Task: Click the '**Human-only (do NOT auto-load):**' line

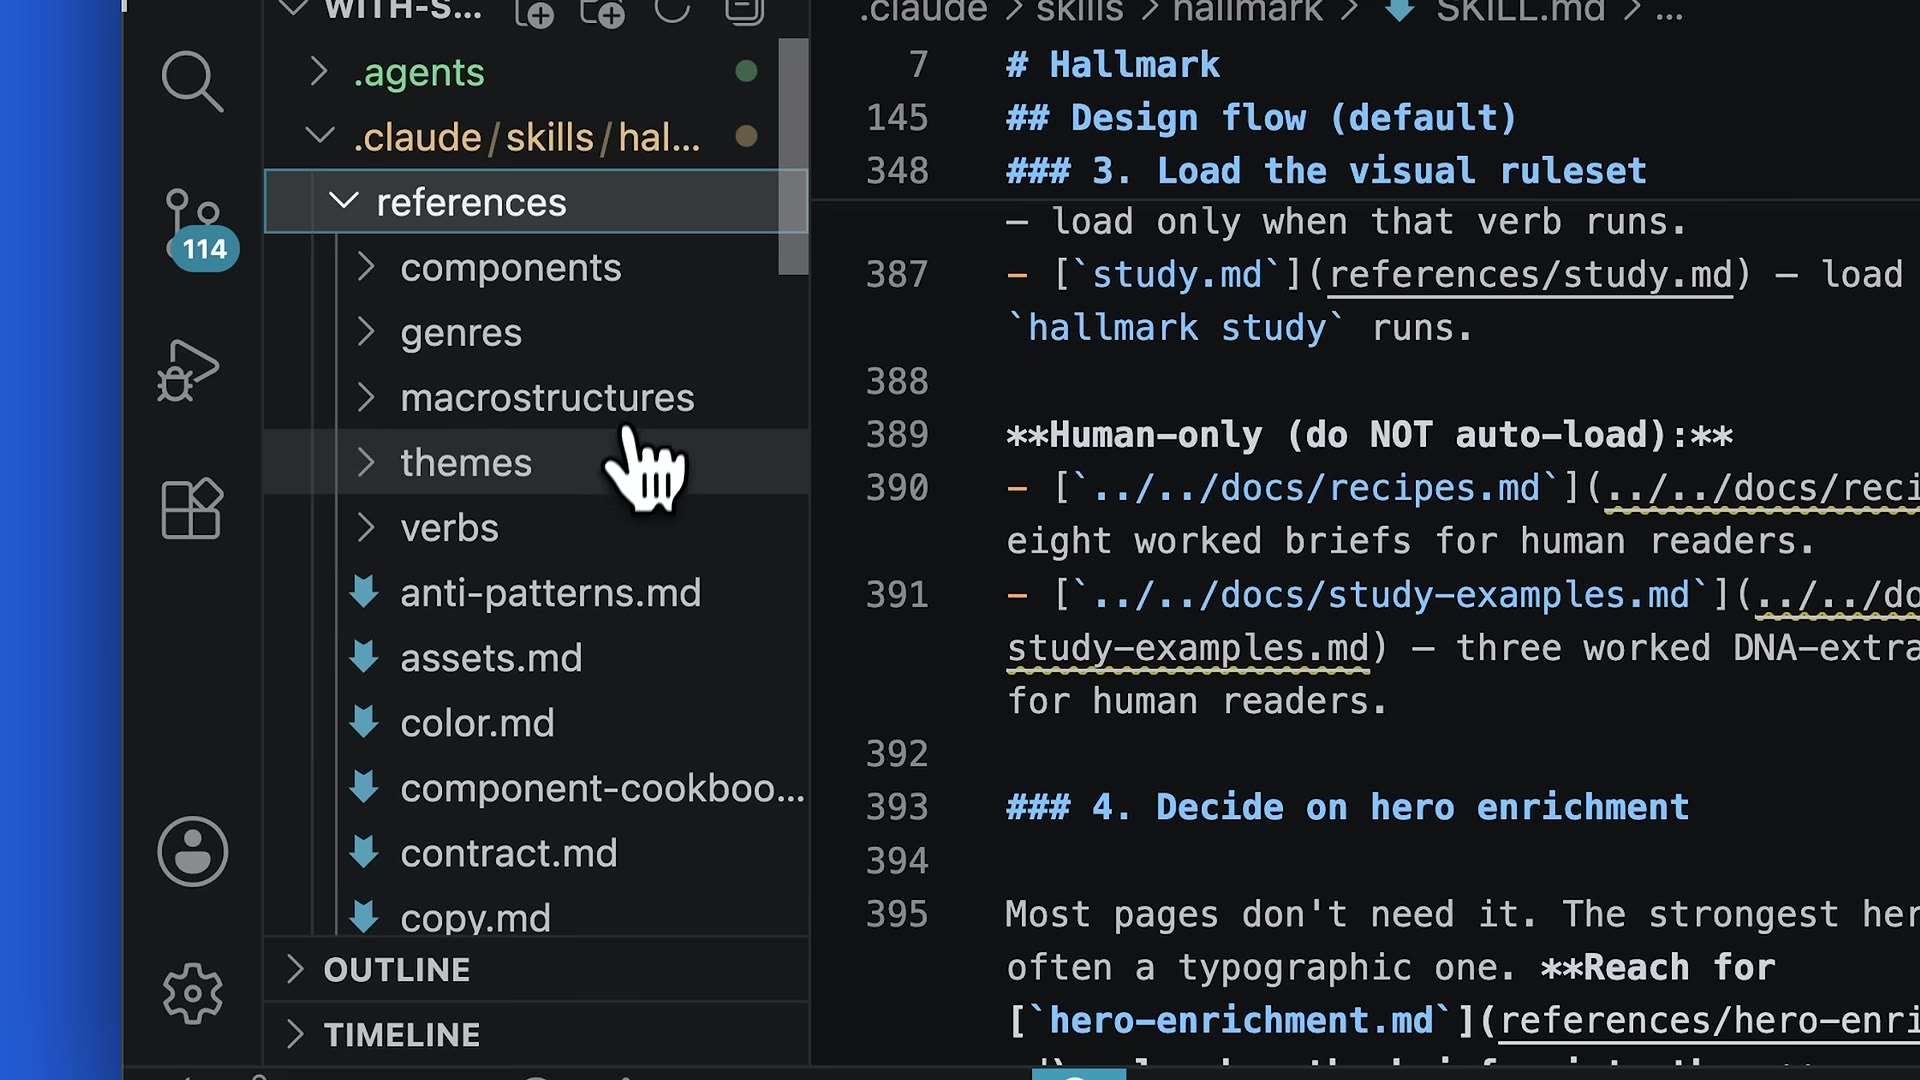Action: 1369,435
